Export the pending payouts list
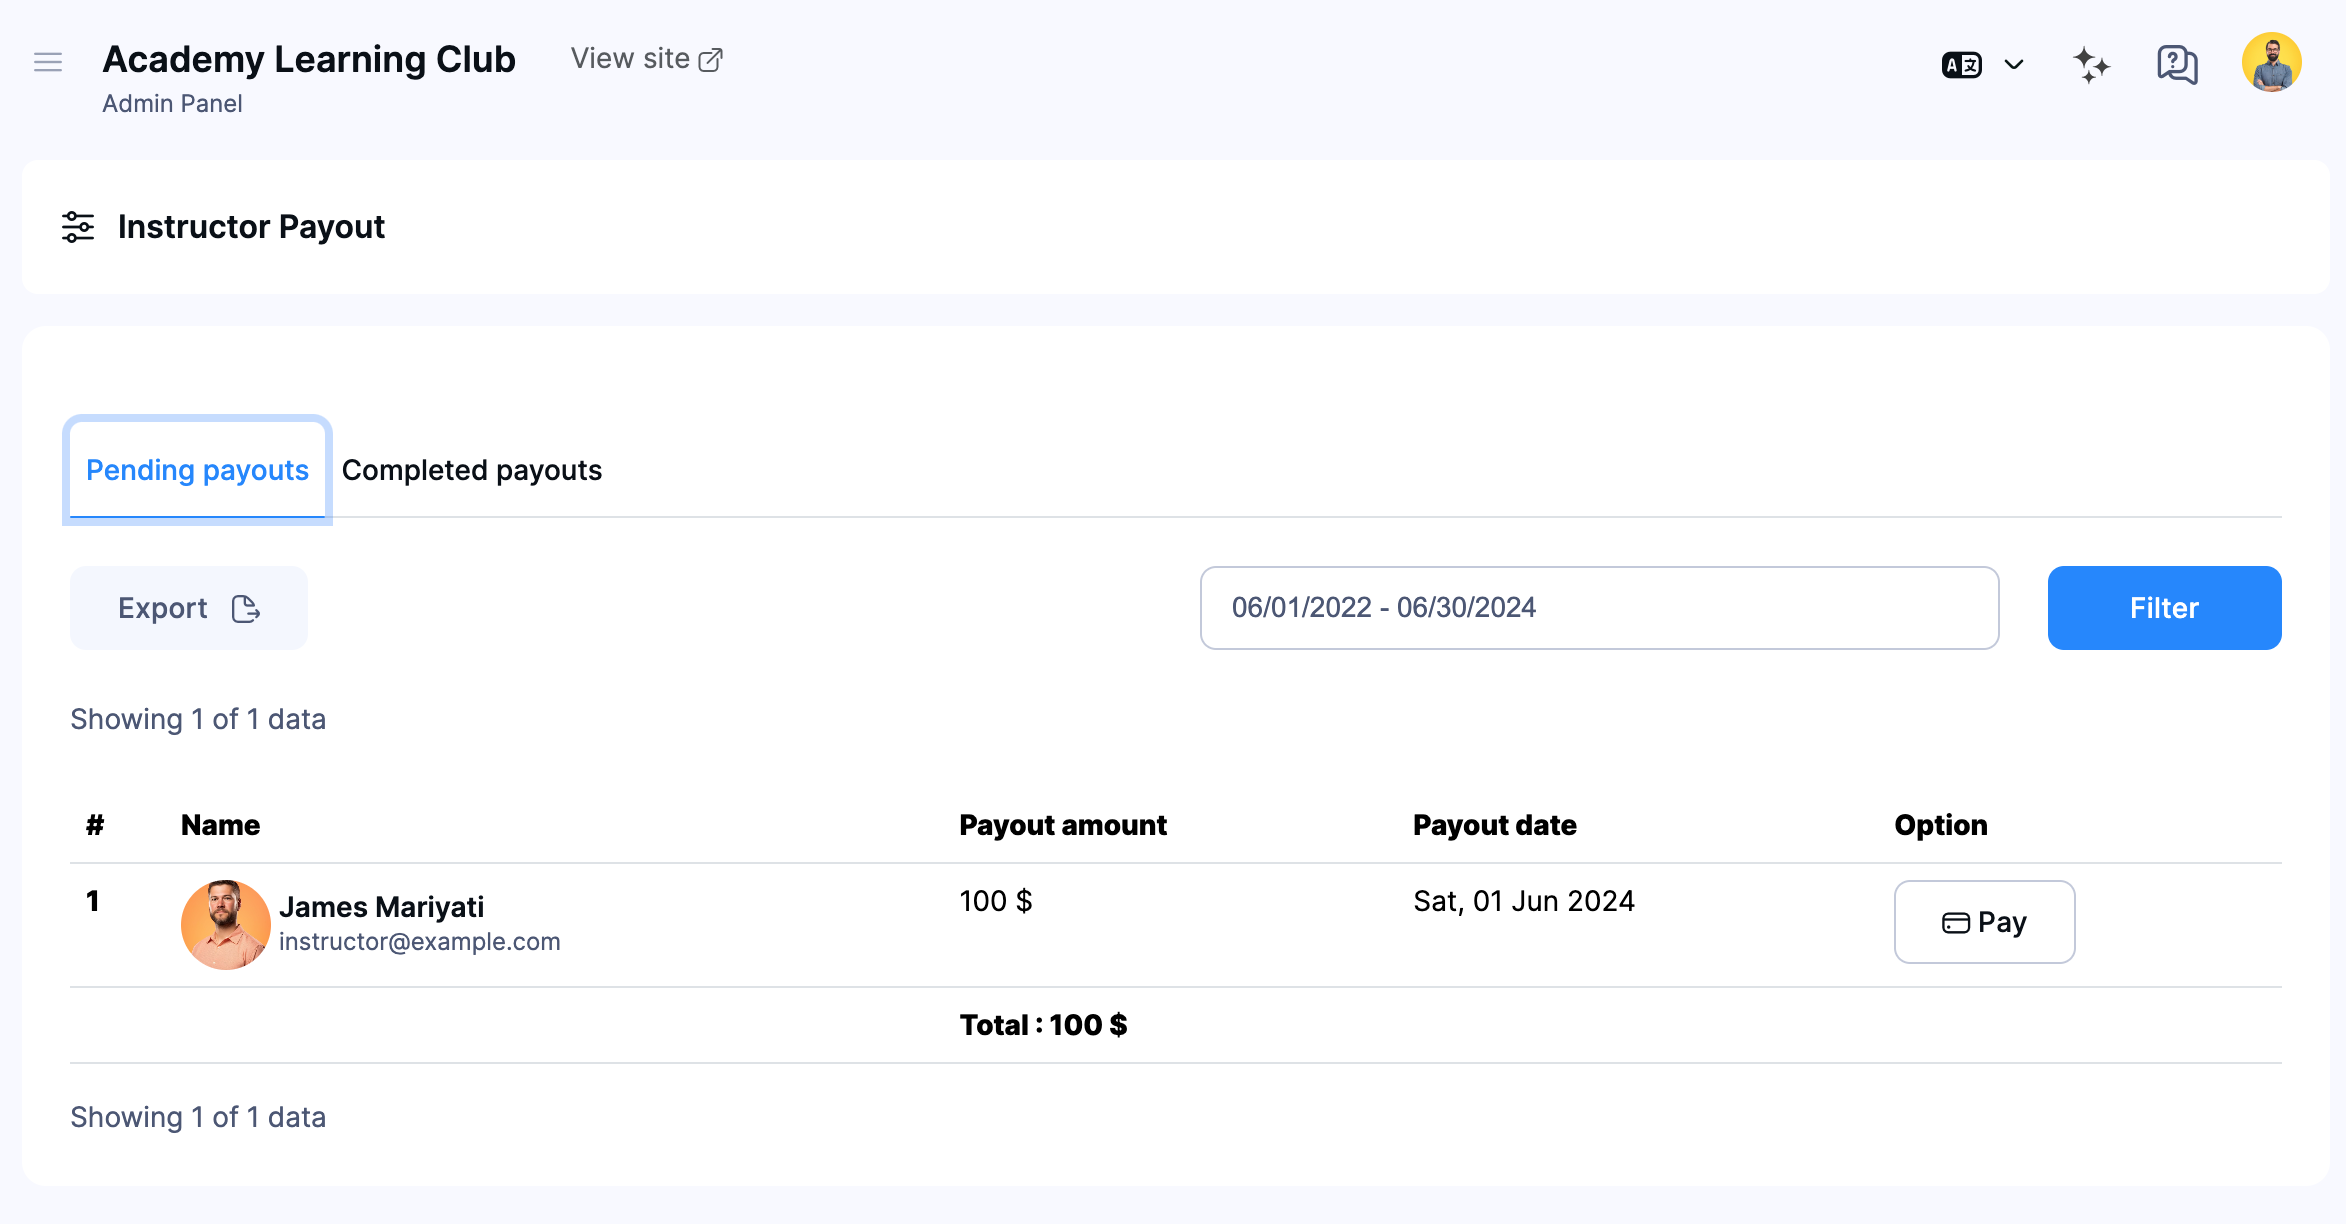This screenshot has width=2346, height=1224. [188, 608]
